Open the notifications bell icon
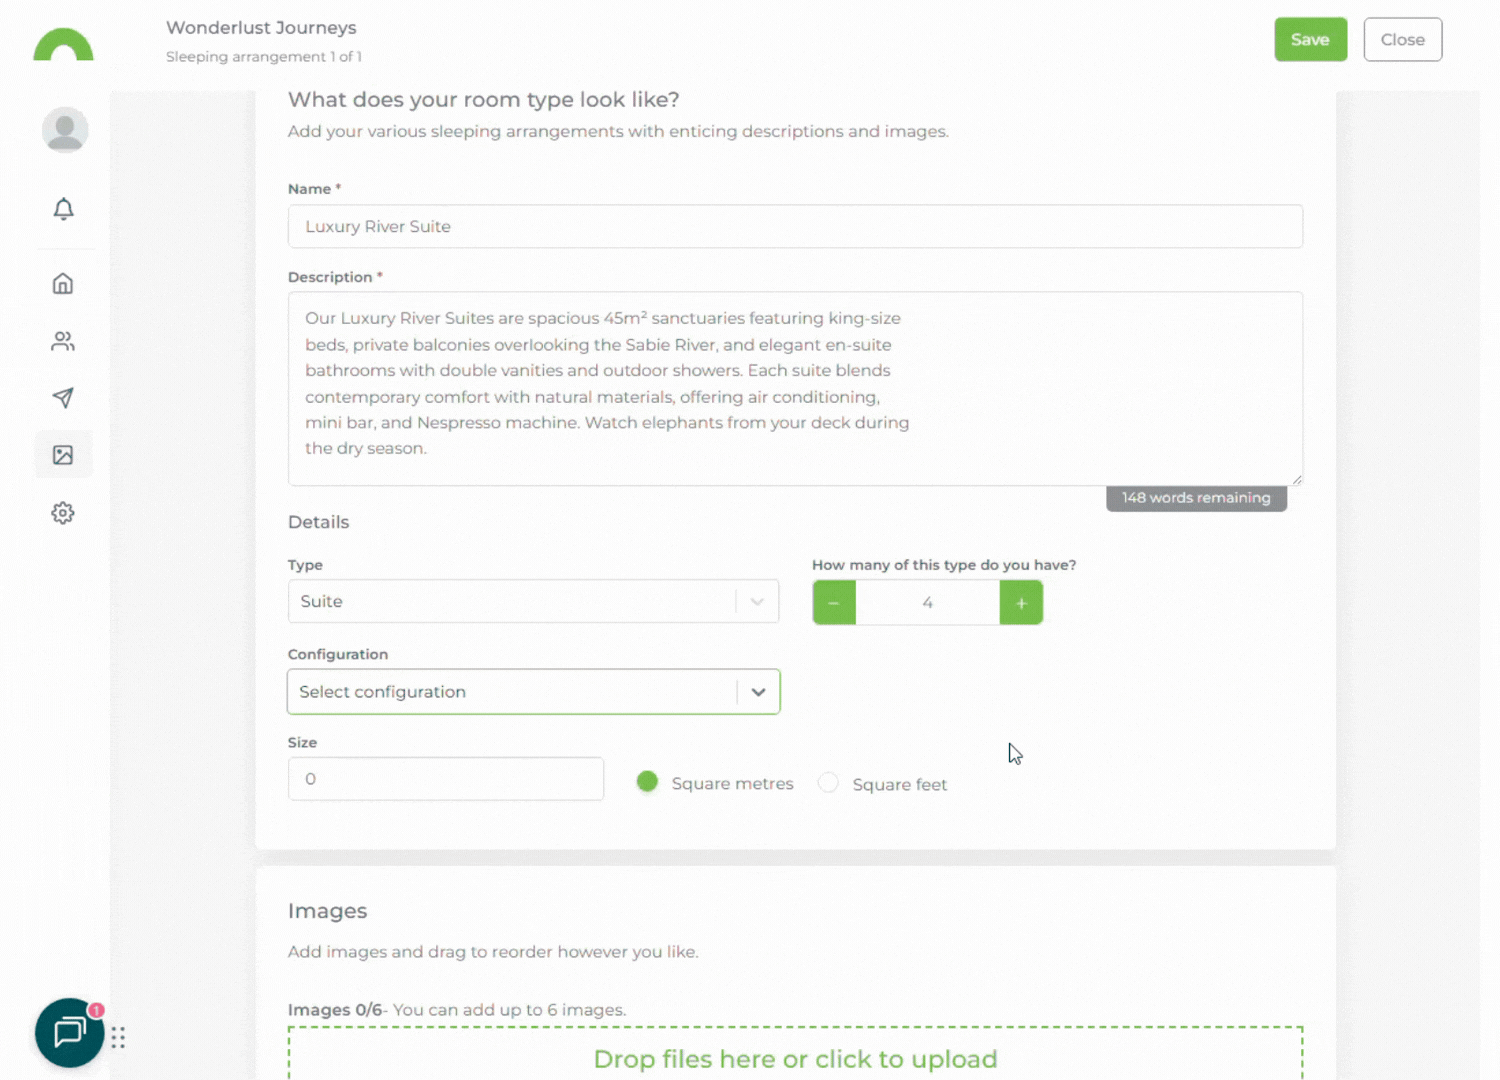This screenshot has height=1080, width=1500. click(63, 209)
